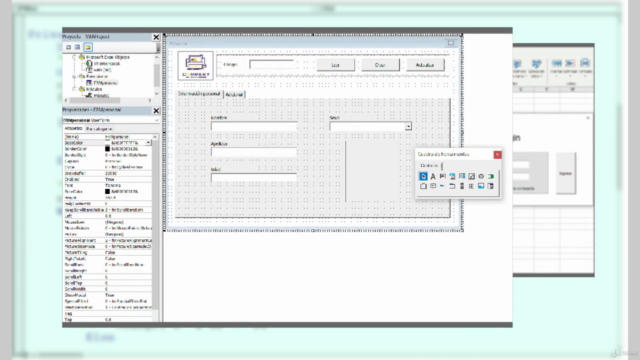This screenshot has height=360, width=640.
Task: Switch to the Alfabética properties tab
Action: pyautogui.click(x=74, y=129)
